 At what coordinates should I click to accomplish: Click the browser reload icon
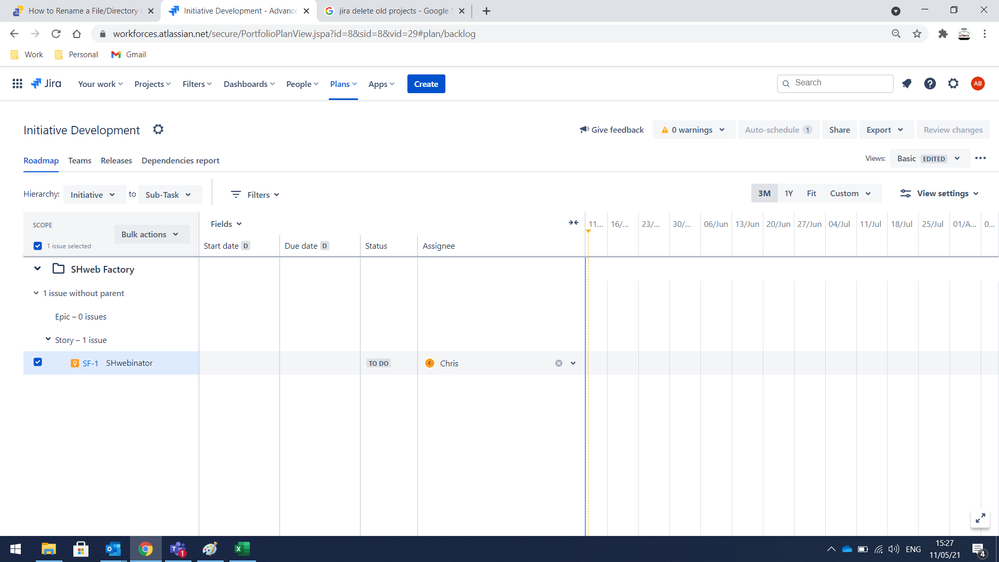pyautogui.click(x=56, y=34)
